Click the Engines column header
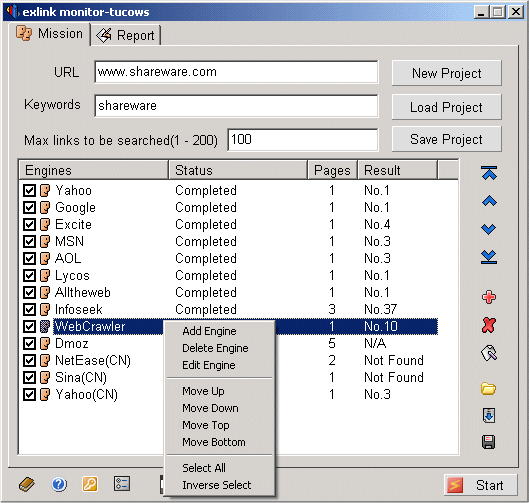The width and height of the screenshot is (529, 503). 94,170
